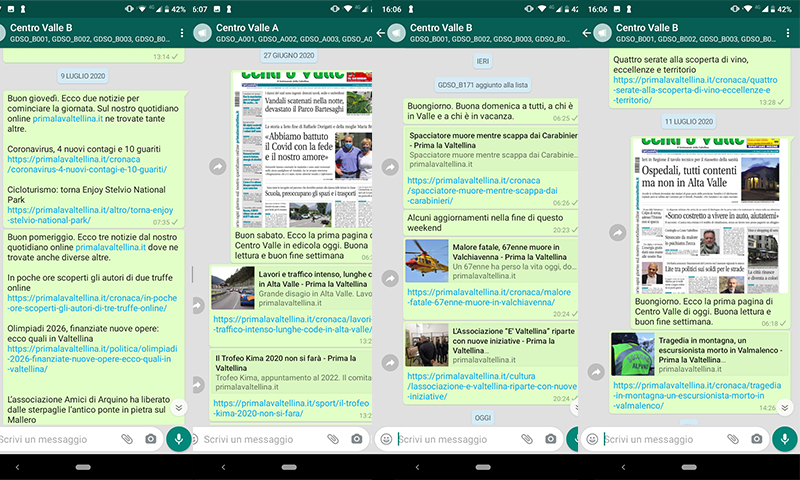Open the emoji picker in the IERI chat
Viewport: 800px width, 480px height.
[x=386, y=439]
